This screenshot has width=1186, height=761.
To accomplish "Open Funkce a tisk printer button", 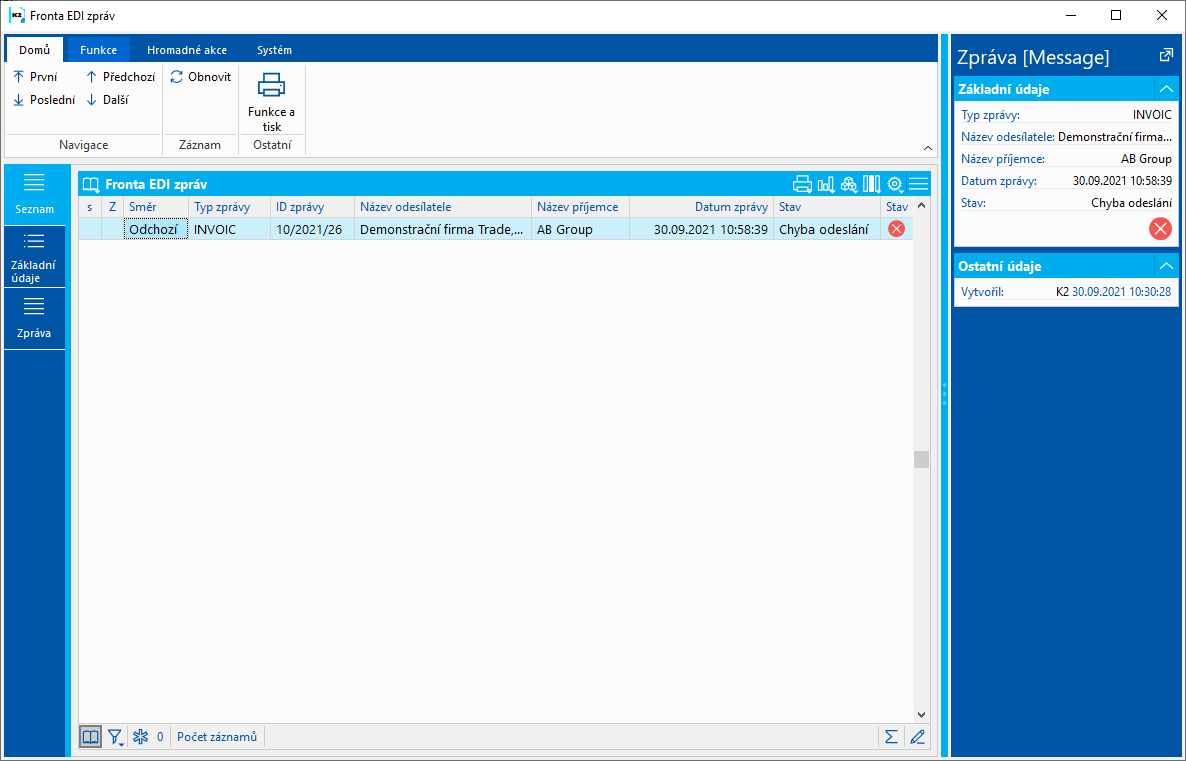I will tap(272, 102).
